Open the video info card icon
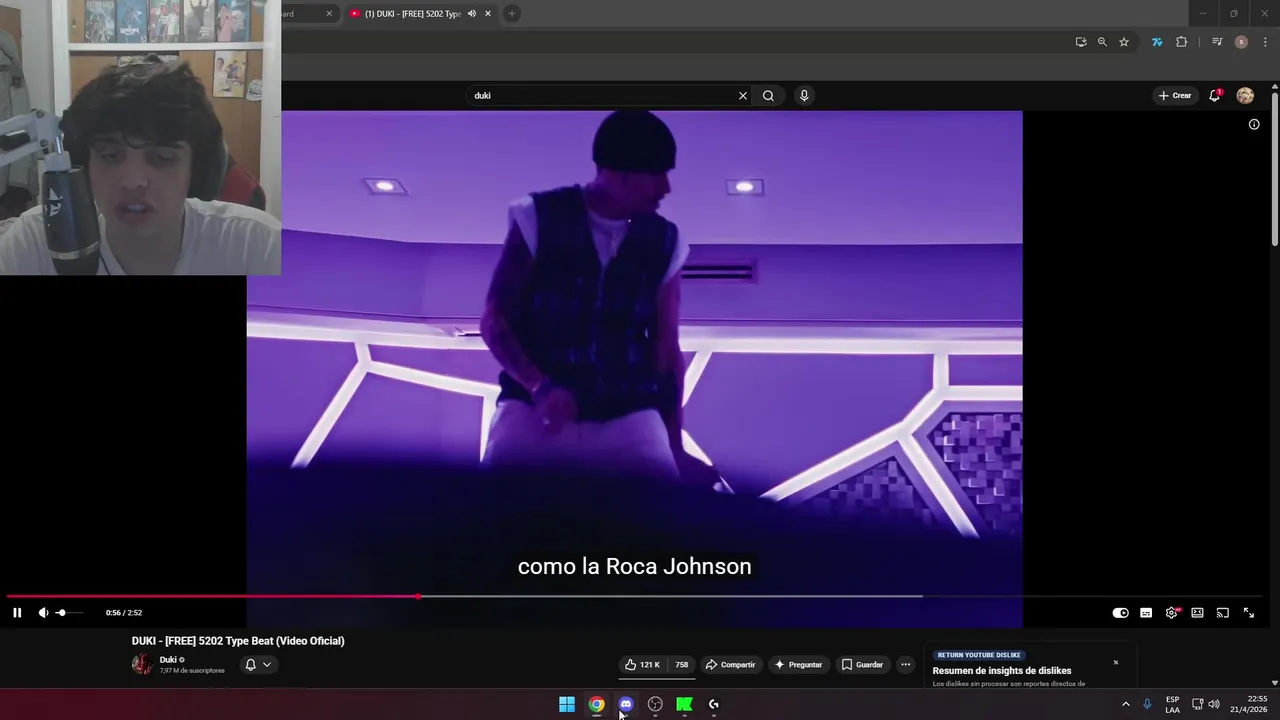Viewport: 1280px width, 720px height. click(x=1254, y=124)
